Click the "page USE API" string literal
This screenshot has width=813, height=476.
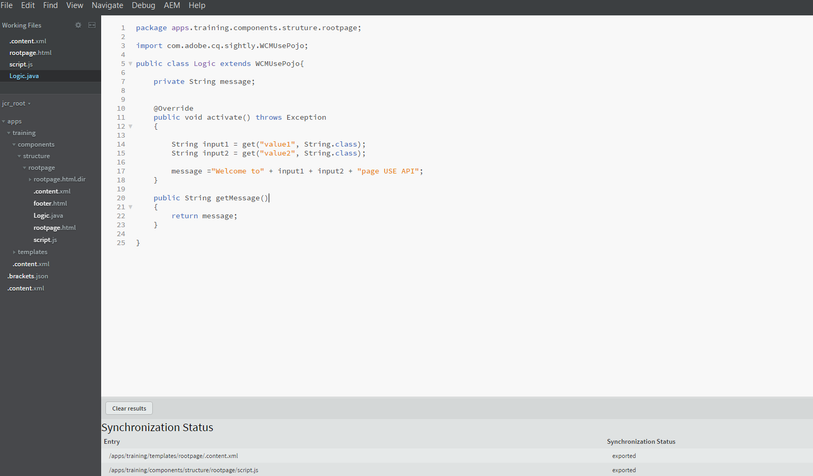click(x=388, y=171)
